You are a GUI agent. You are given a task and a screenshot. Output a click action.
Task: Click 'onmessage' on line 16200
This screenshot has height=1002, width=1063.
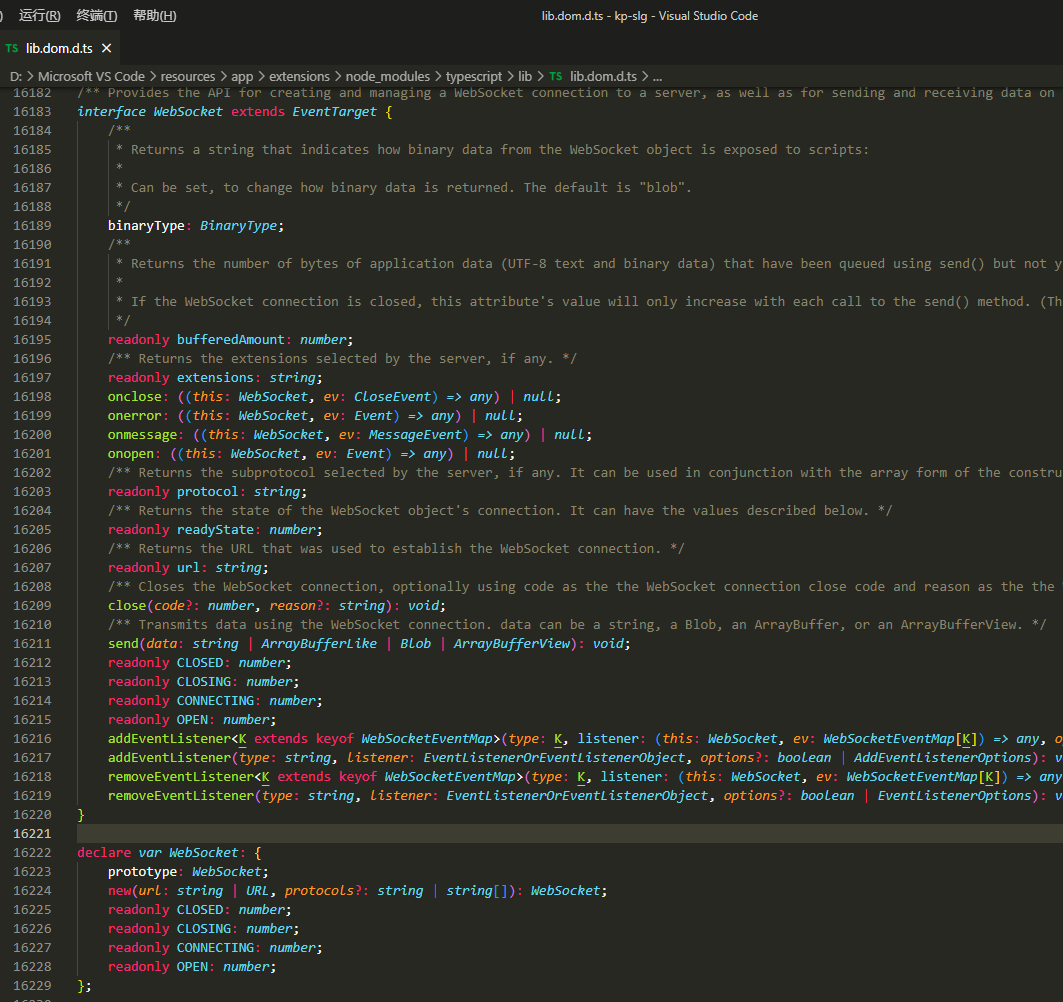tap(142, 434)
